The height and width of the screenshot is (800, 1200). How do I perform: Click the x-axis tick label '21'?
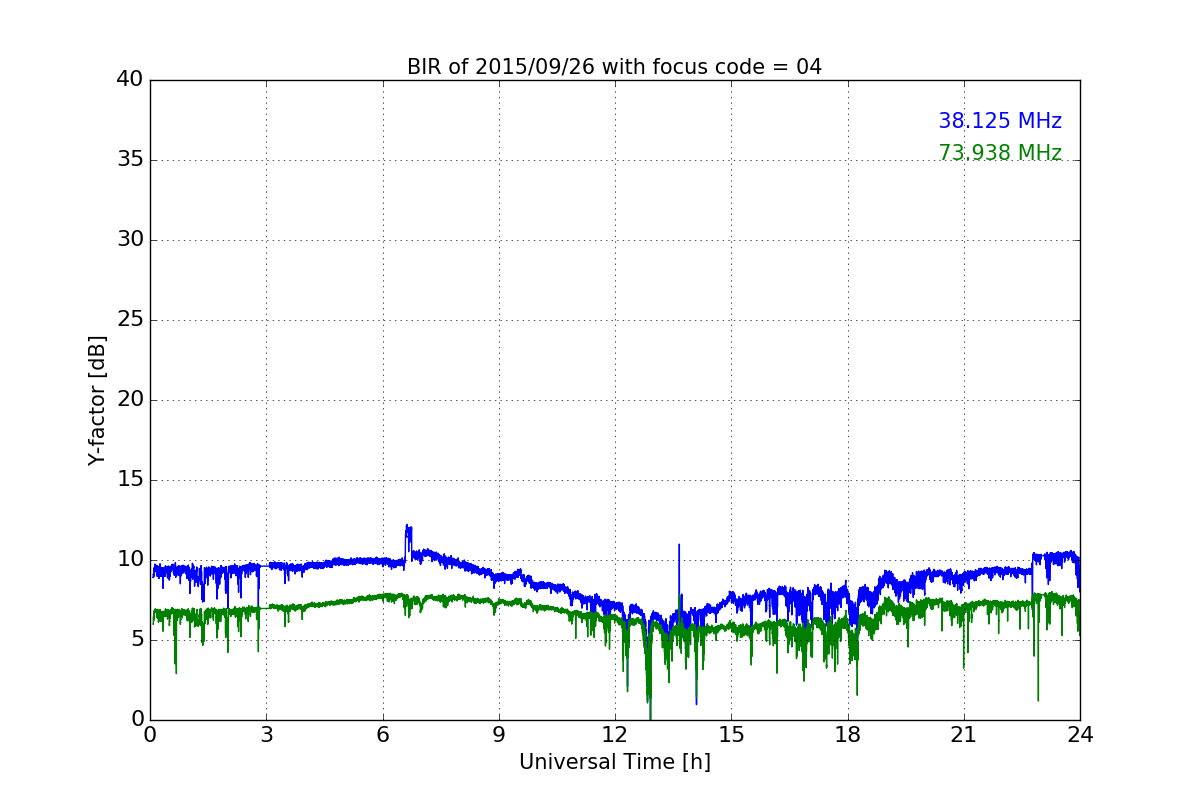coord(964,735)
